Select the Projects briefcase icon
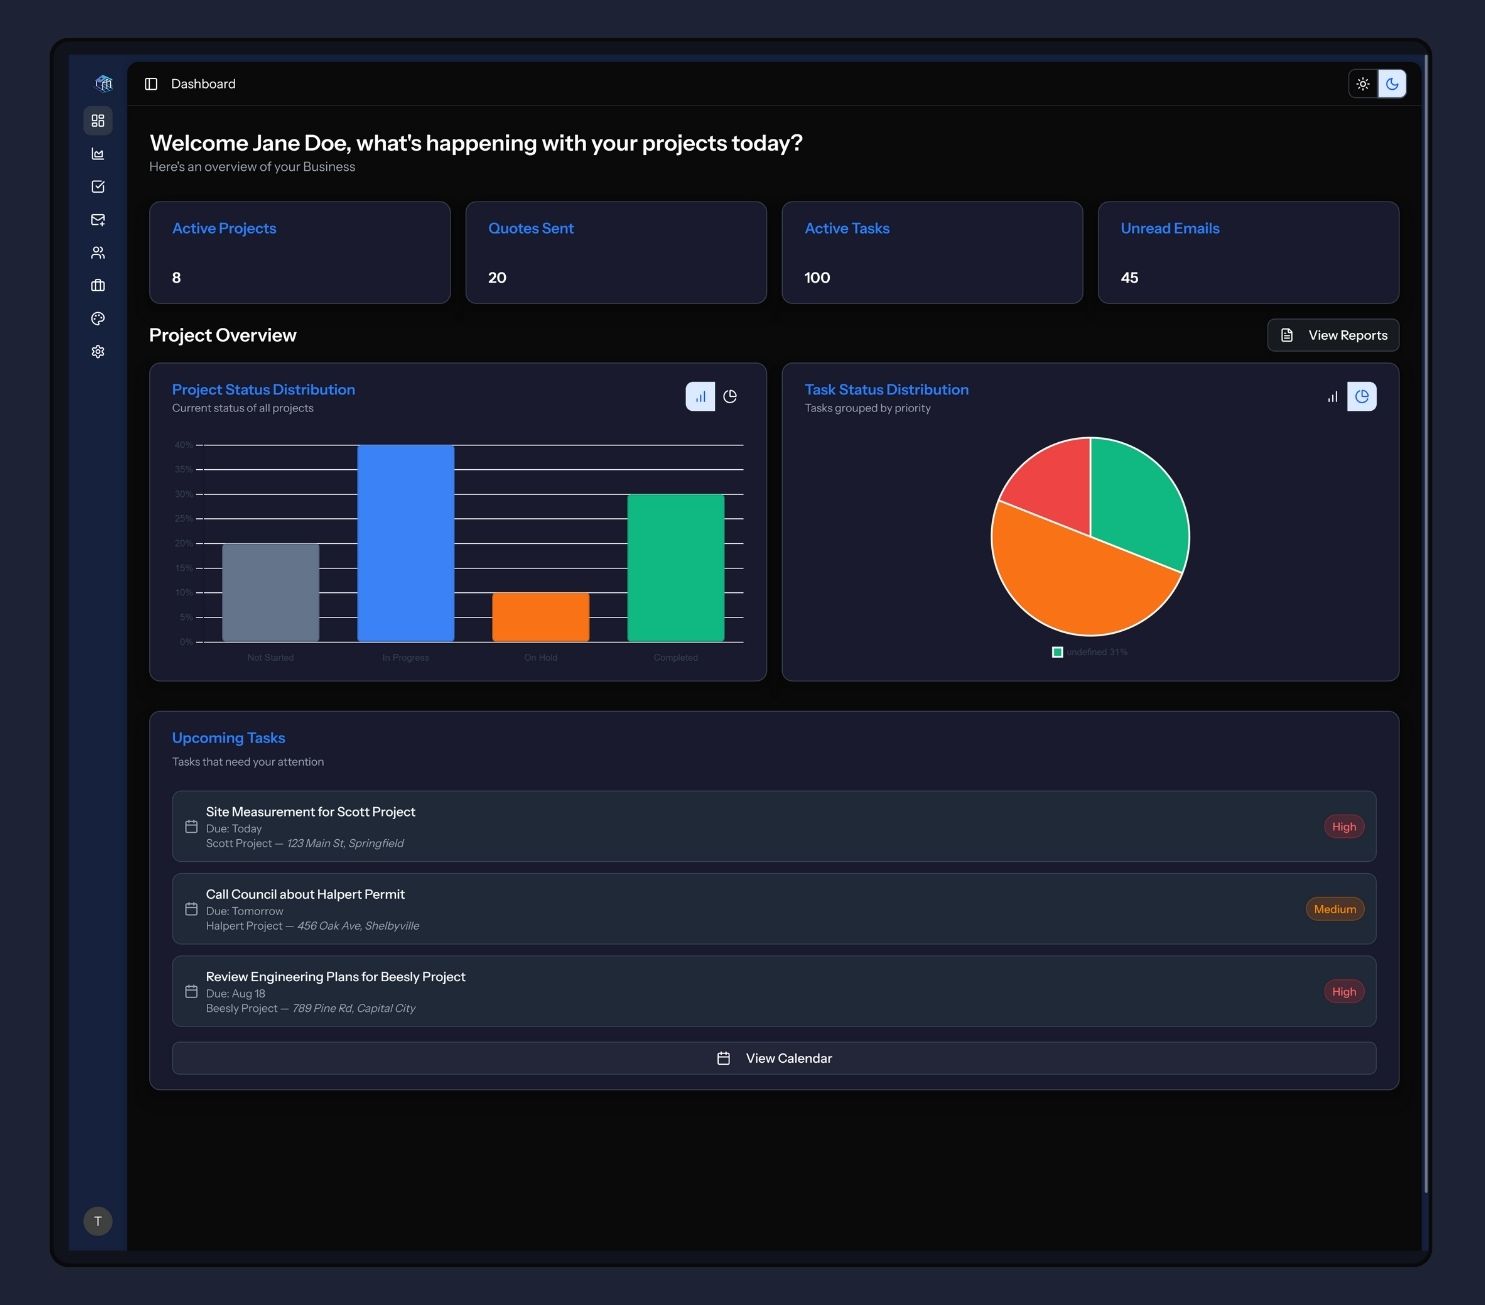Image resolution: width=1485 pixels, height=1305 pixels. click(x=97, y=285)
